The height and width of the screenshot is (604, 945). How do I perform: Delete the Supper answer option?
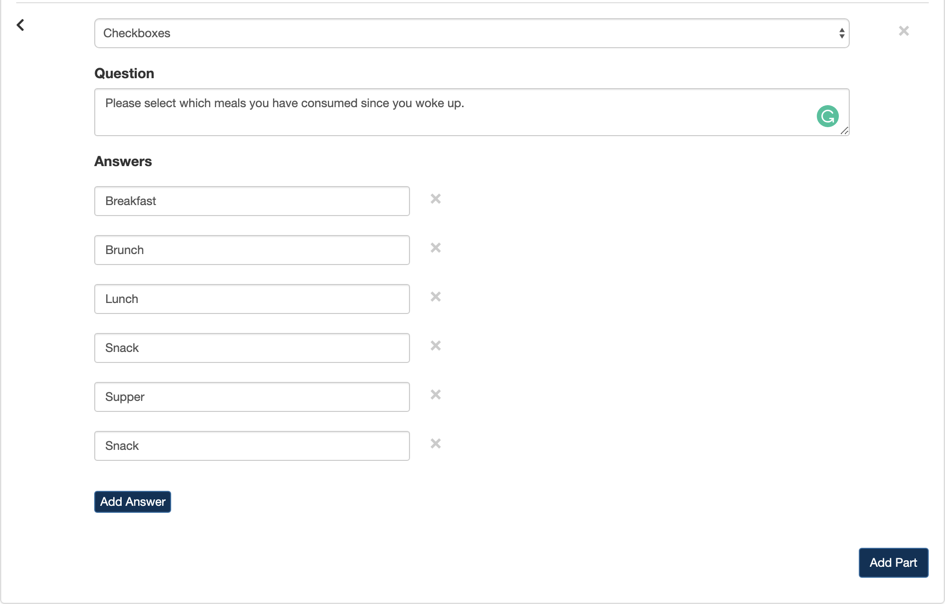pyautogui.click(x=436, y=395)
